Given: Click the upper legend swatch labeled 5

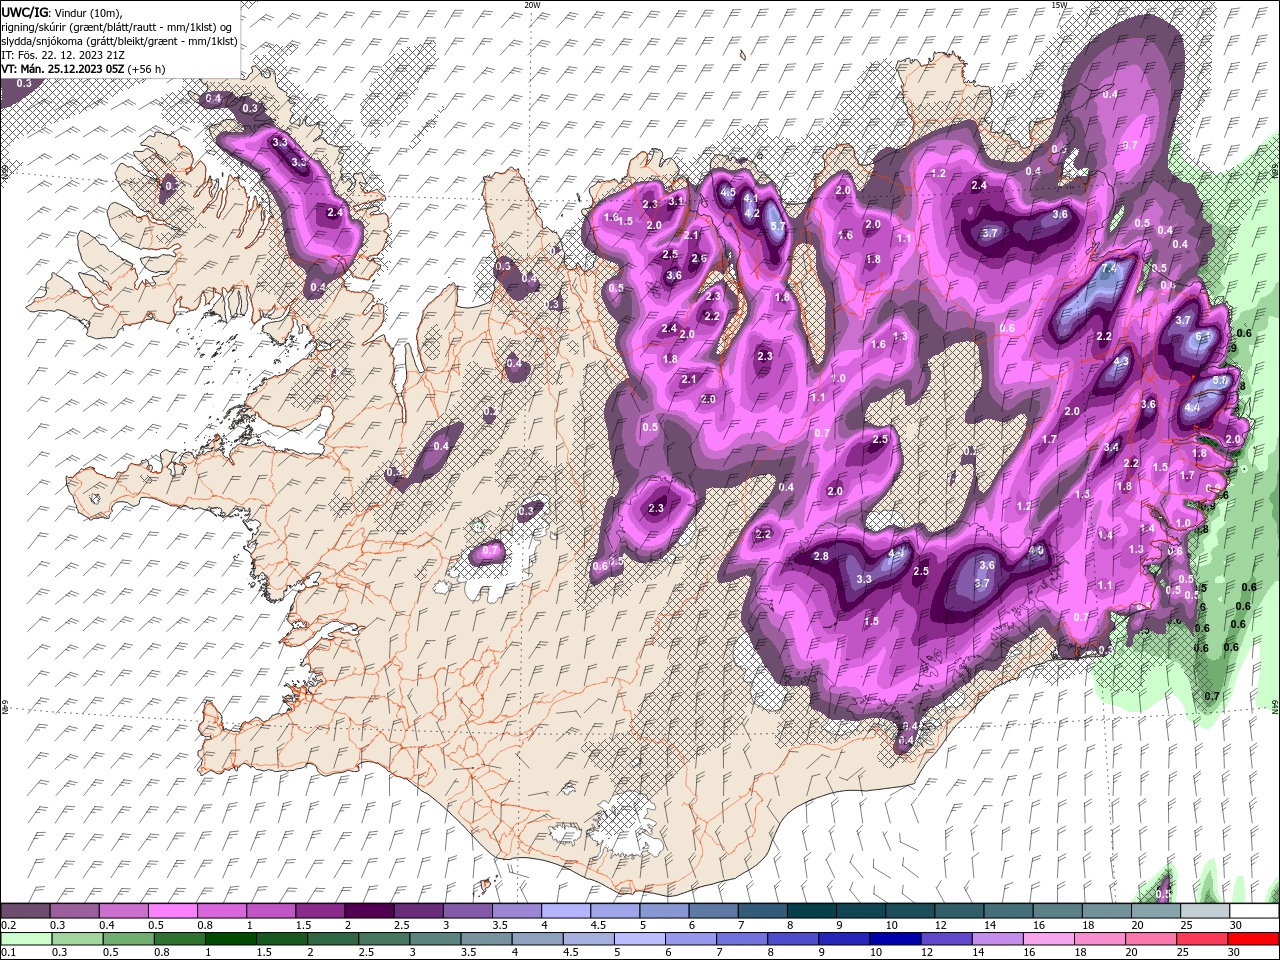Looking at the screenshot, I should 663,911.
